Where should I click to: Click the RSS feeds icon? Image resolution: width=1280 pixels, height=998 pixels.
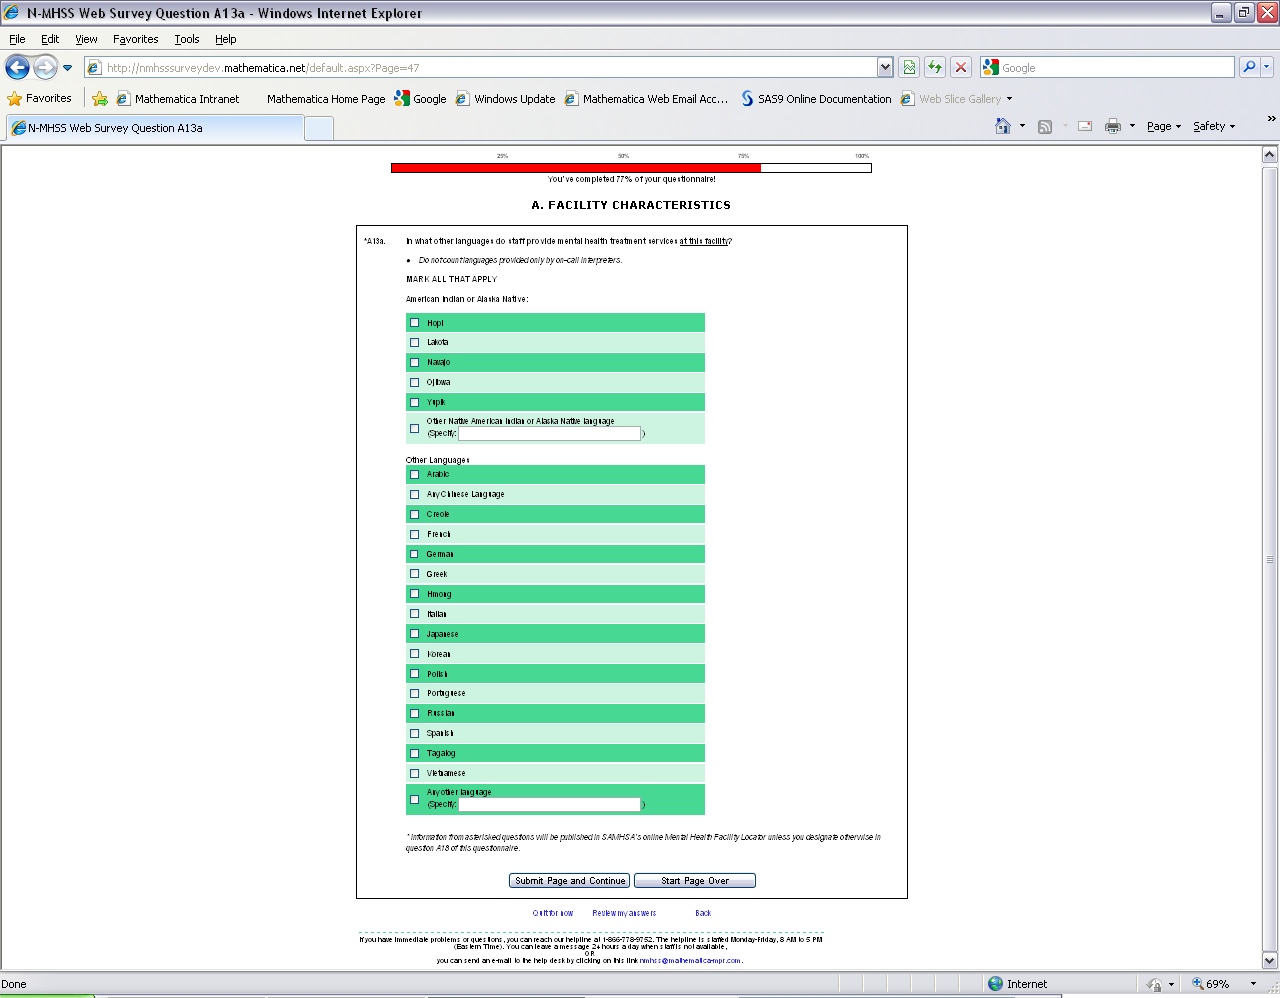pyautogui.click(x=1045, y=126)
